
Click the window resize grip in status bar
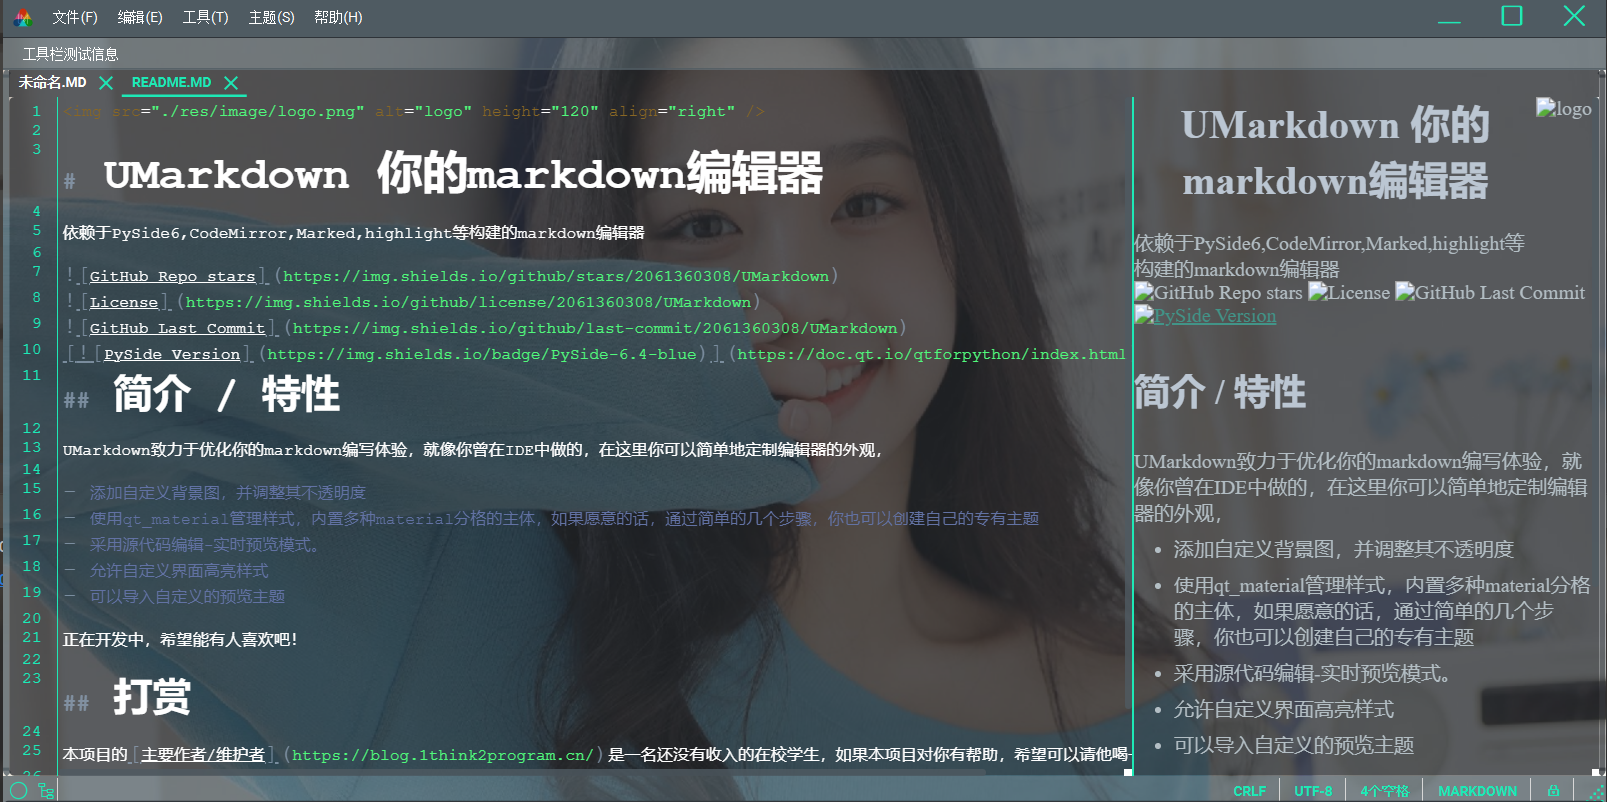pyautogui.click(x=1596, y=791)
